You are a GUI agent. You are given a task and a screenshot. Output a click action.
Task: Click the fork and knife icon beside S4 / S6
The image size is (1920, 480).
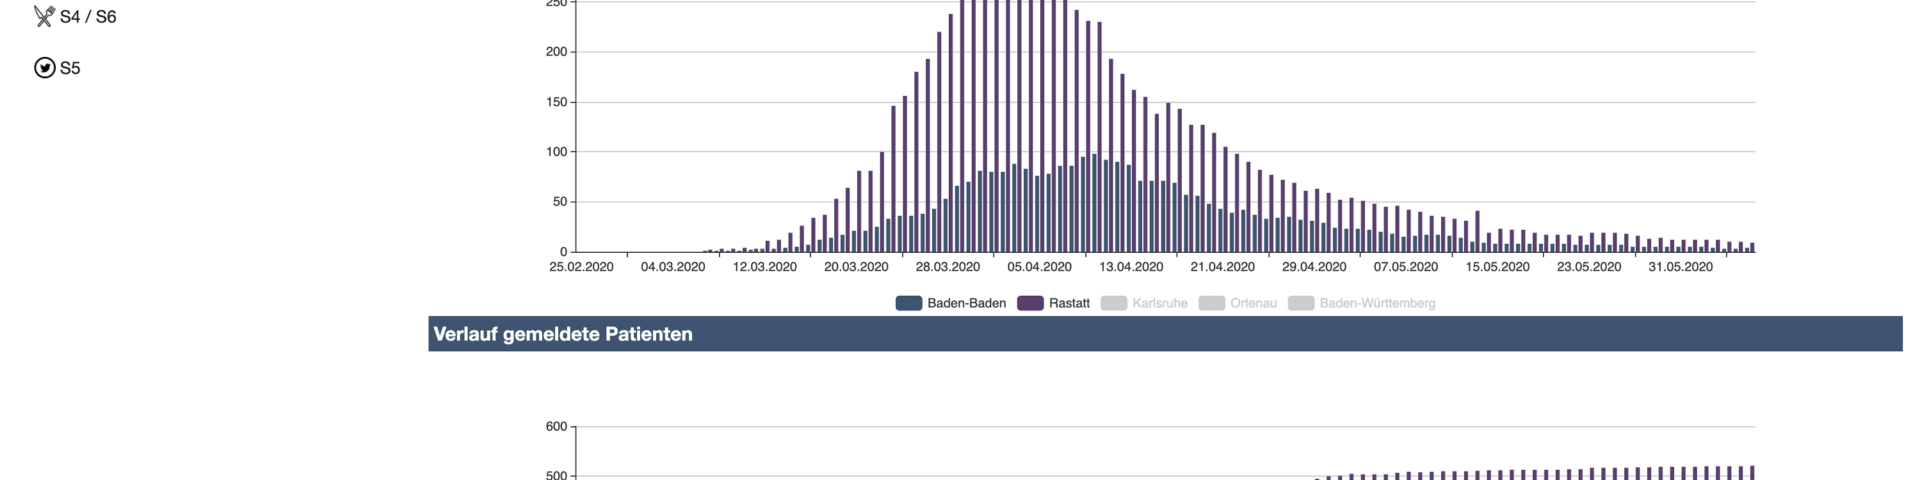click(x=44, y=16)
